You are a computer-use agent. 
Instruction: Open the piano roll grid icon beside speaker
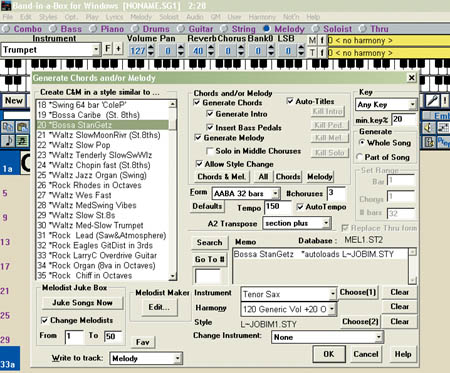443,127
